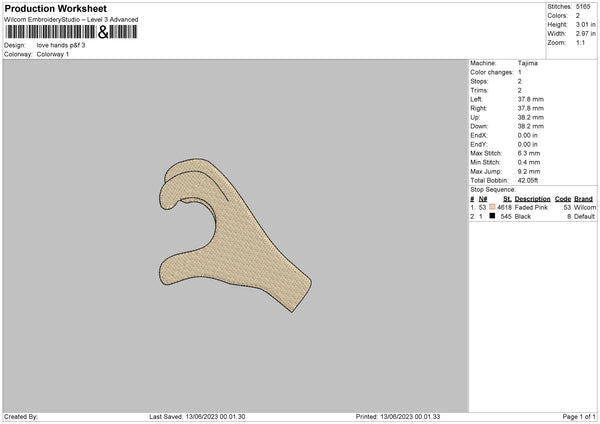The height and width of the screenshot is (424, 600).
Task: Click the Description column header
Action: point(532,199)
